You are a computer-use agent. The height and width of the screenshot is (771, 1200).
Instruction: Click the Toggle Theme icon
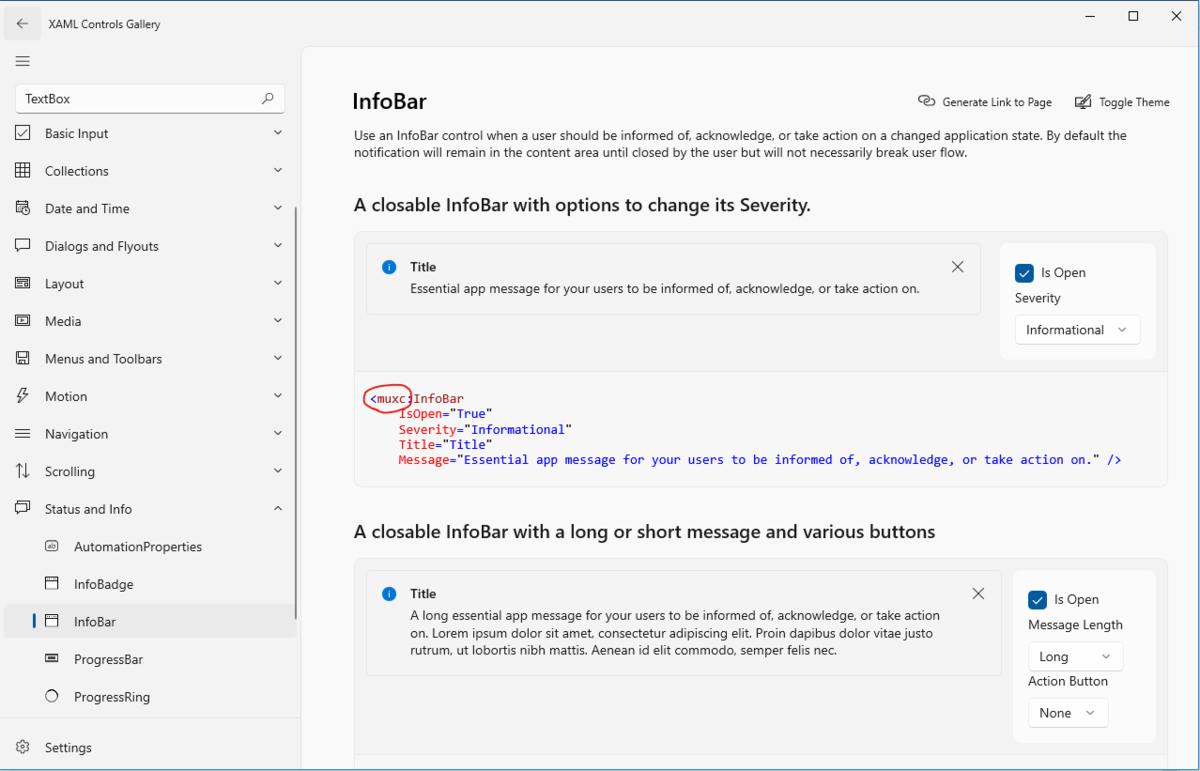pyautogui.click(x=1083, y=102)
